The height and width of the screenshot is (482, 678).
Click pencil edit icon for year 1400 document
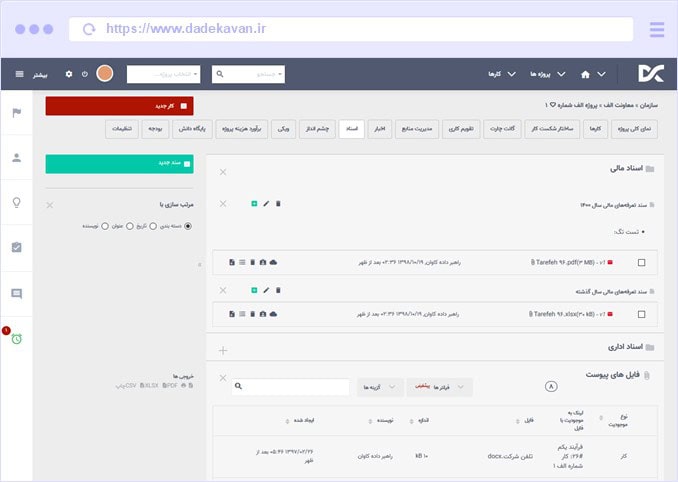click(266, 204)
